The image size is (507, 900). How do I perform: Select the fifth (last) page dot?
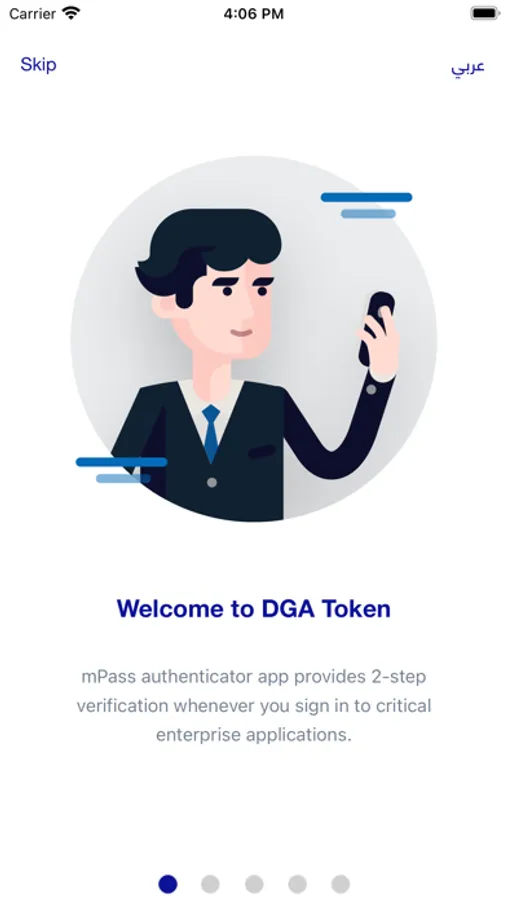(340, 884)
